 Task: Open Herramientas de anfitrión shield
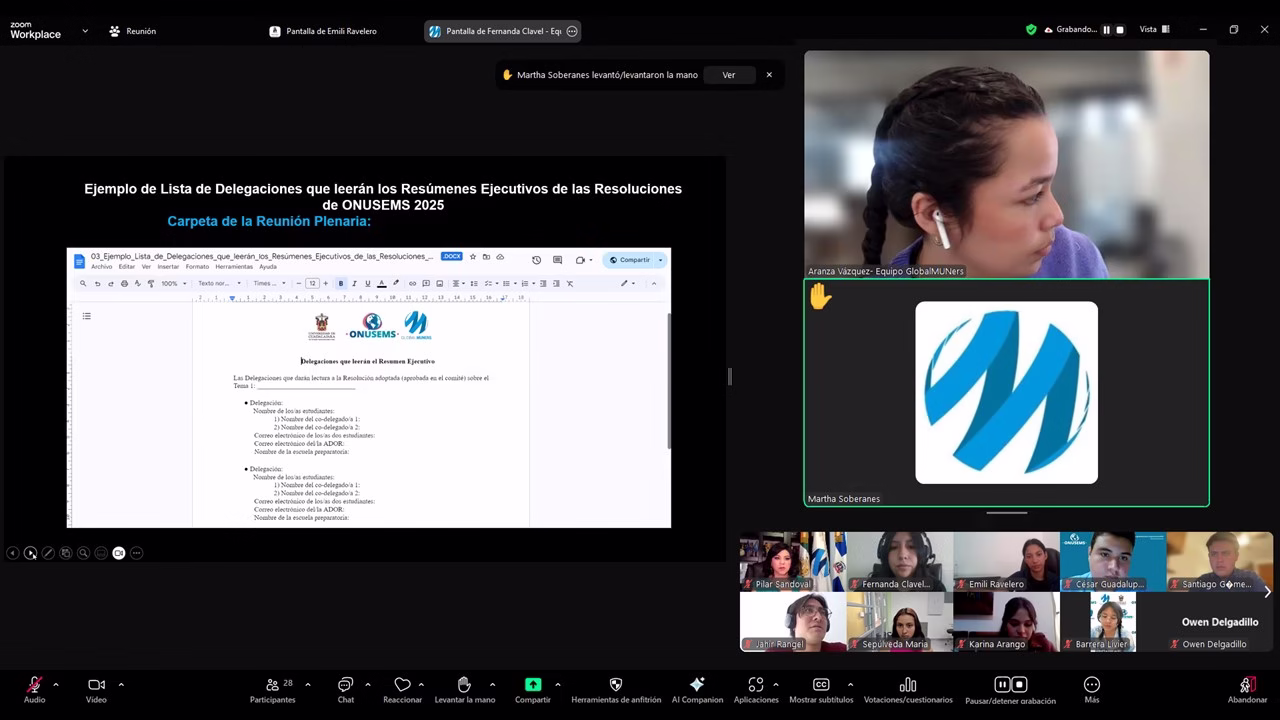[615, 685]
